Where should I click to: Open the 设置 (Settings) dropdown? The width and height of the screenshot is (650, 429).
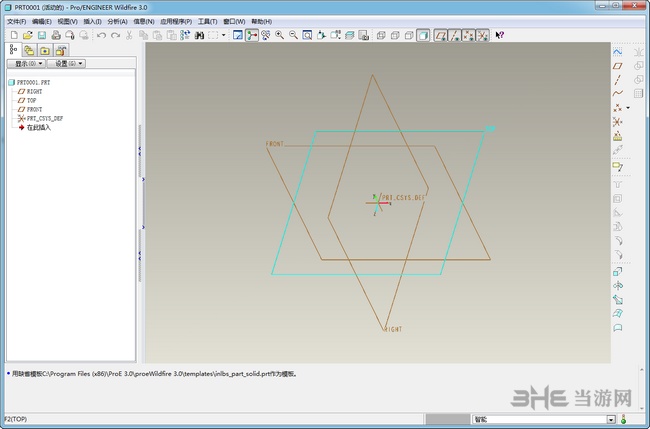click(x=68, y=64)
